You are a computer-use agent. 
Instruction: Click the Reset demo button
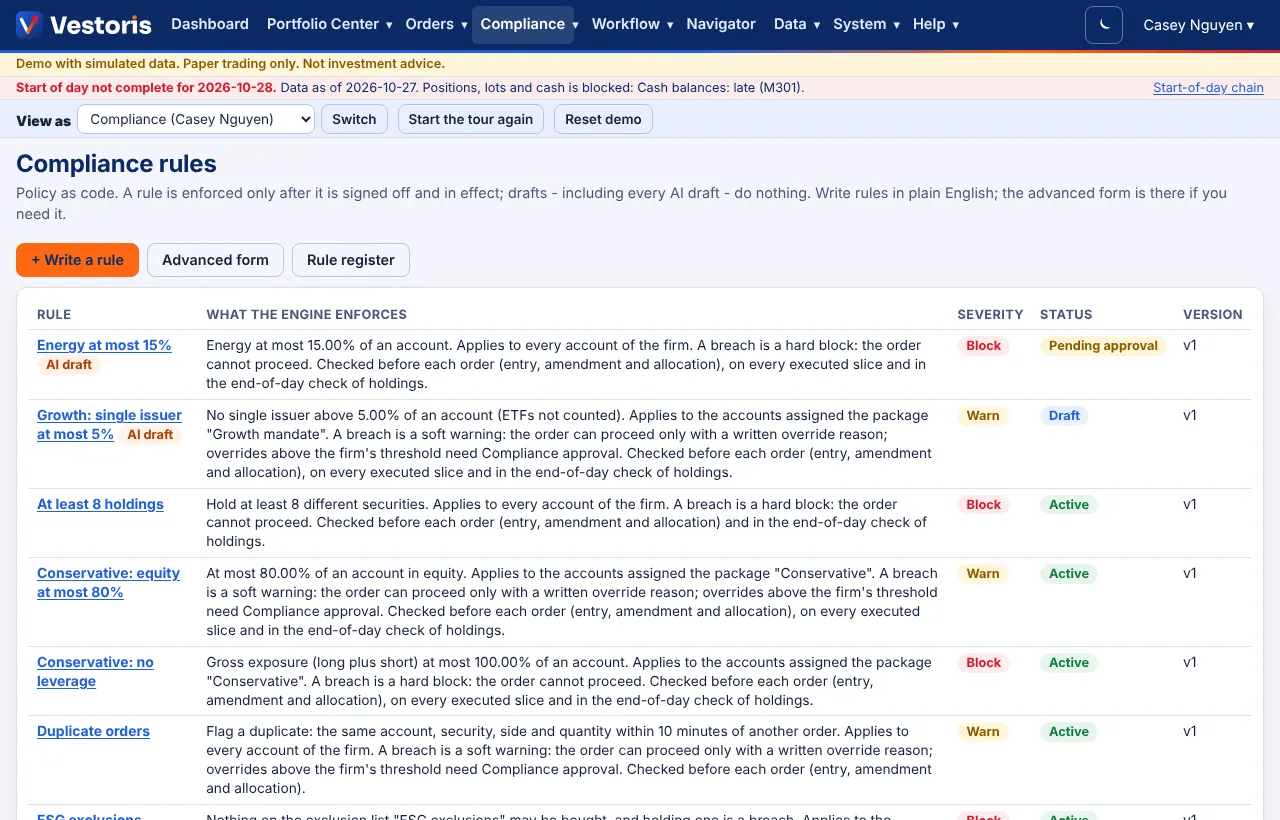(x=603, y=119)
